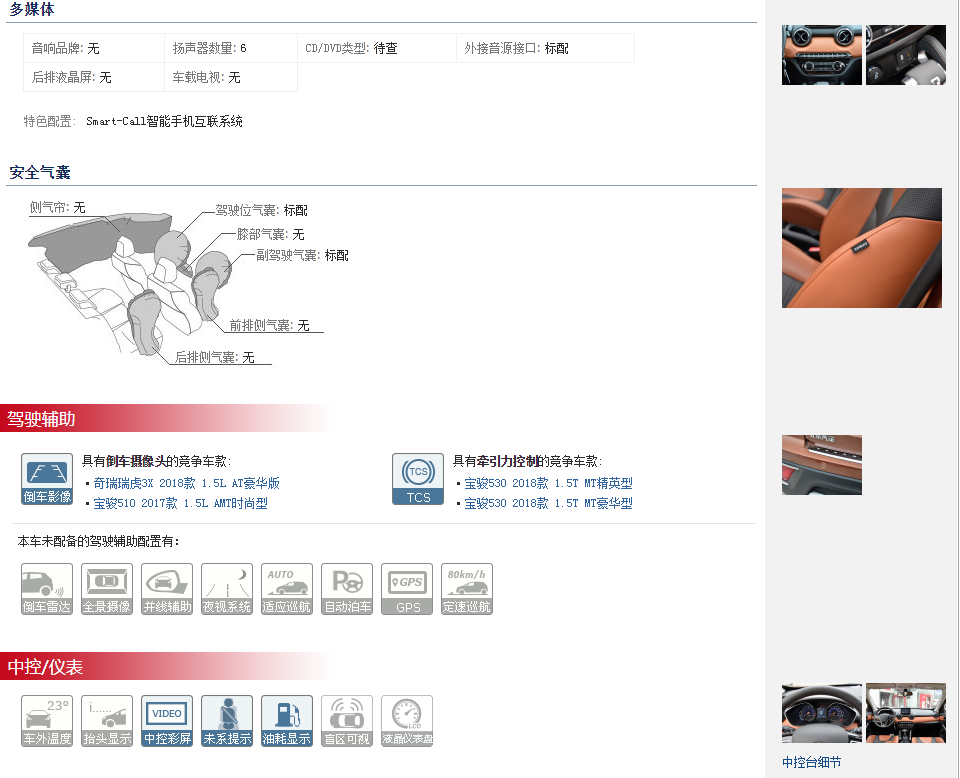Click the 全景摄像 panoramic camera icon
The width and height of the screenshot is (960, 778).
pos(107,589)
